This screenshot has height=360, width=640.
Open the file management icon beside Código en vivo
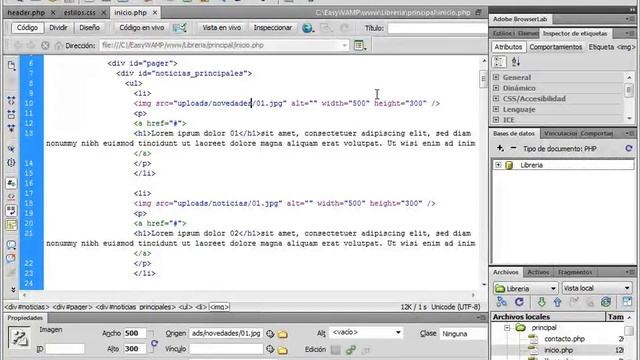point(179,28)
